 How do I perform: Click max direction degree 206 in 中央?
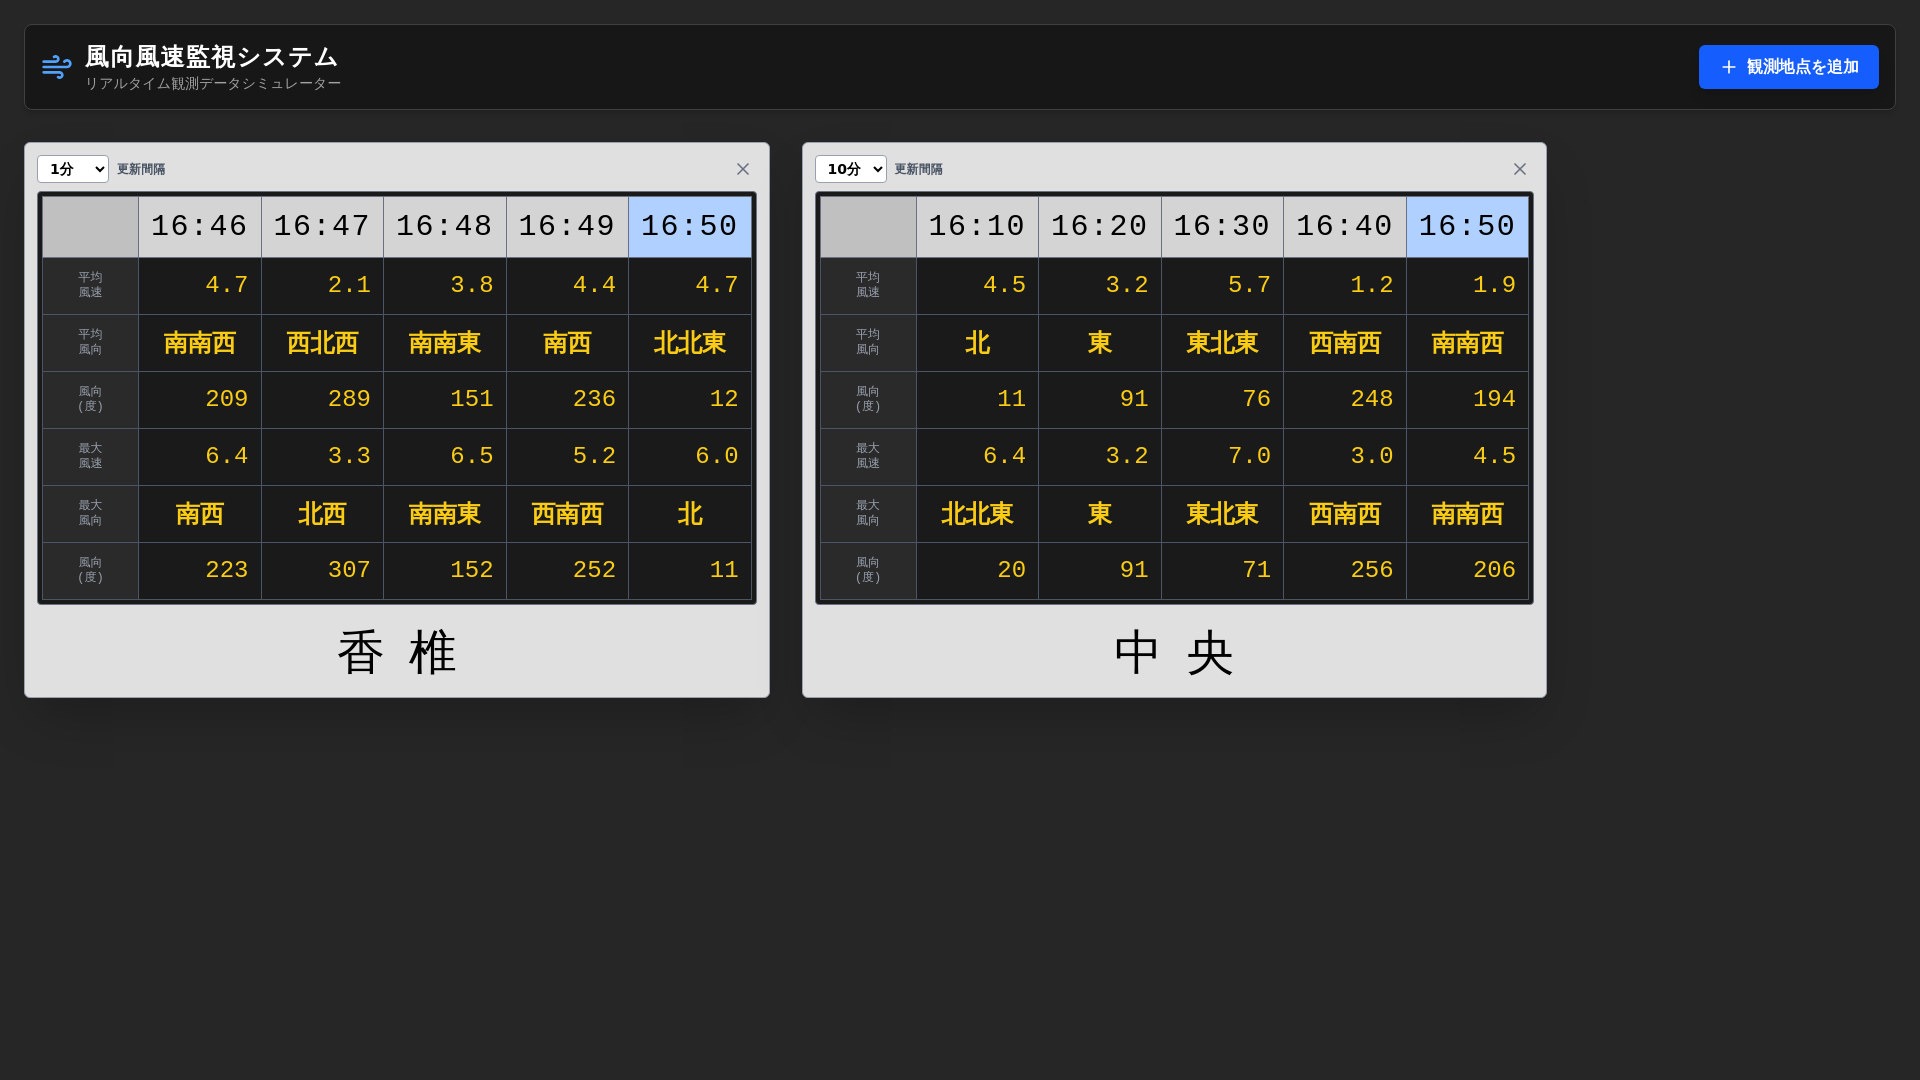tap(1467, 571)
